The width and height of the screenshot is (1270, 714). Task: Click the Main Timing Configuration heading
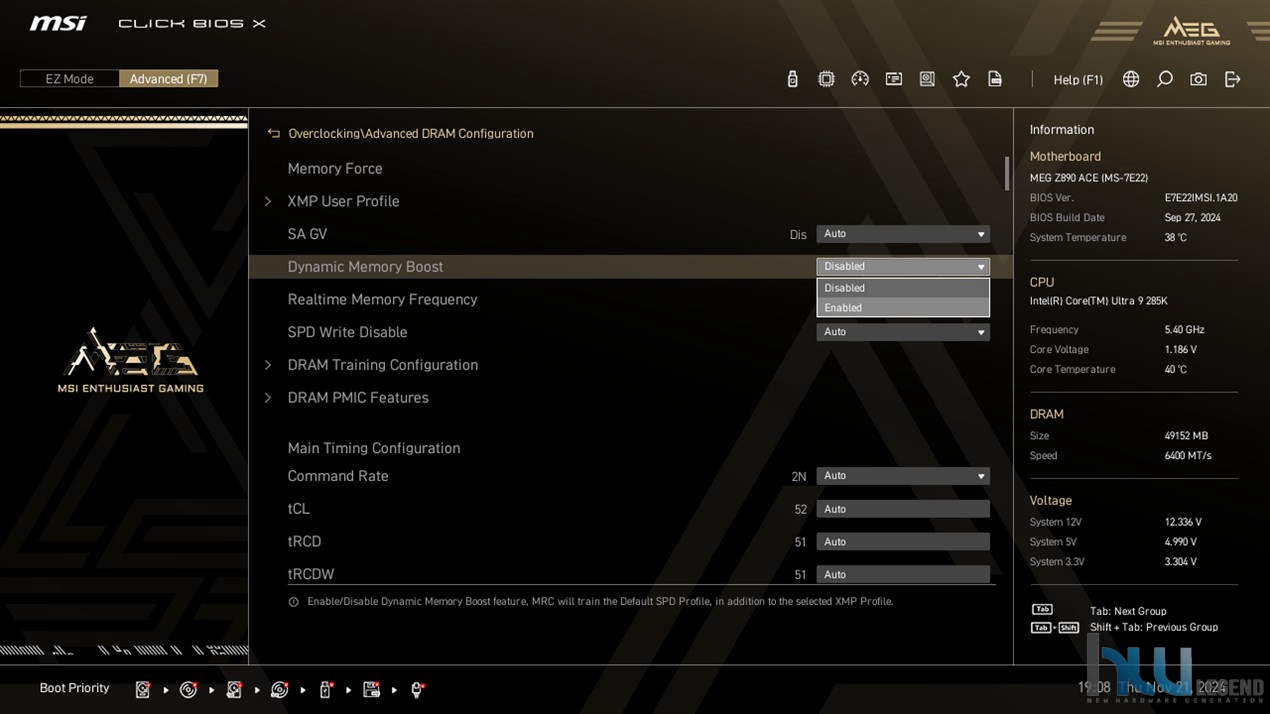(374, 448)
